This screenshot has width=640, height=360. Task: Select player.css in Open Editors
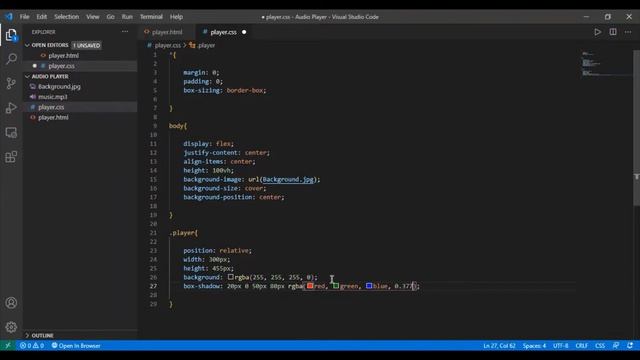point(61,66)
